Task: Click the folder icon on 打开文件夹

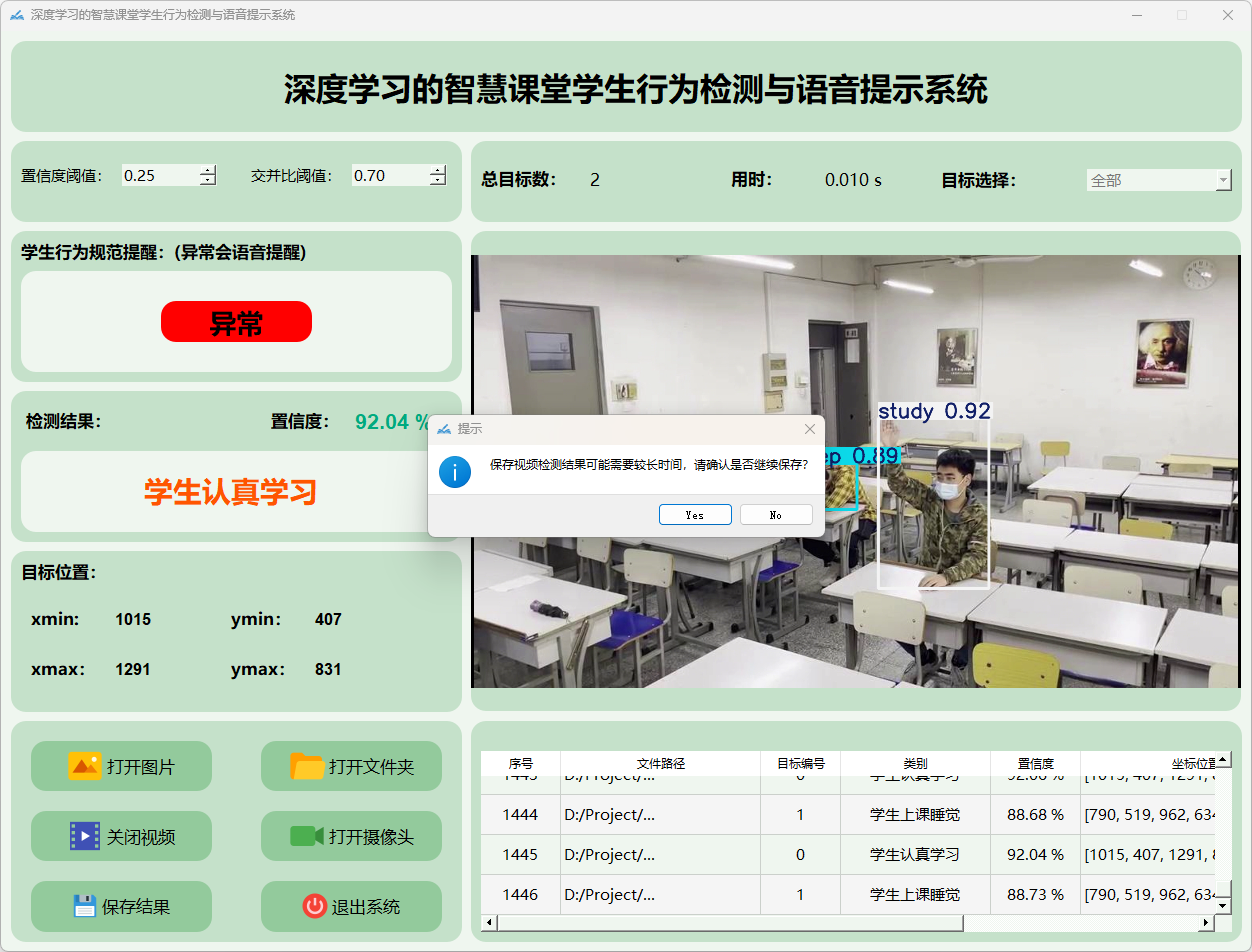Action: click(307, 766)
